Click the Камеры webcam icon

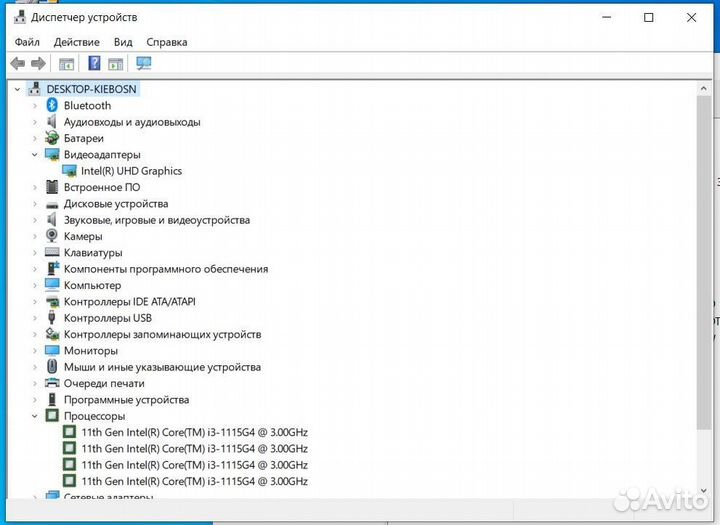click(x=52, y=236)
